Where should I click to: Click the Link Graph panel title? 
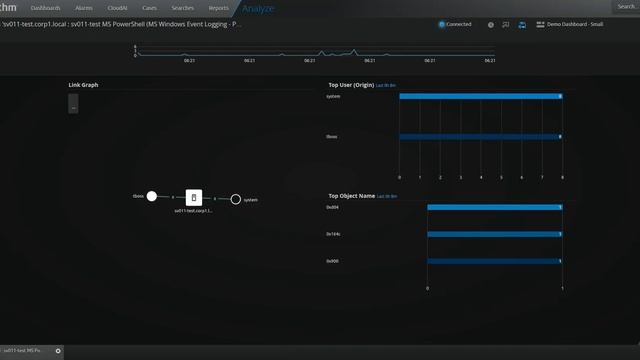pos(83,85)
